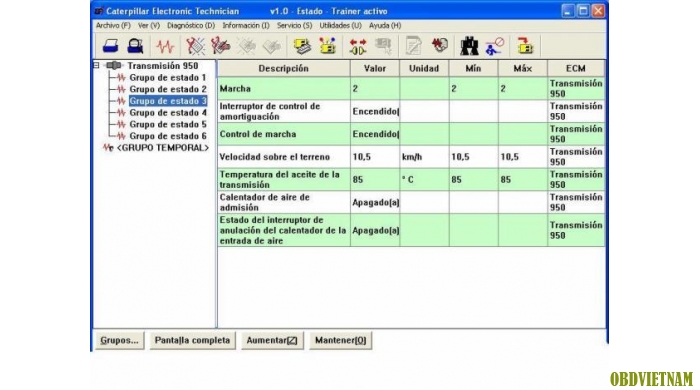Image resolution: width=700 pixels, height=390 pixels.
Task: Collapse the Transmisión 950 tree node
Action: pyautogui.click(x=96, y=66)
